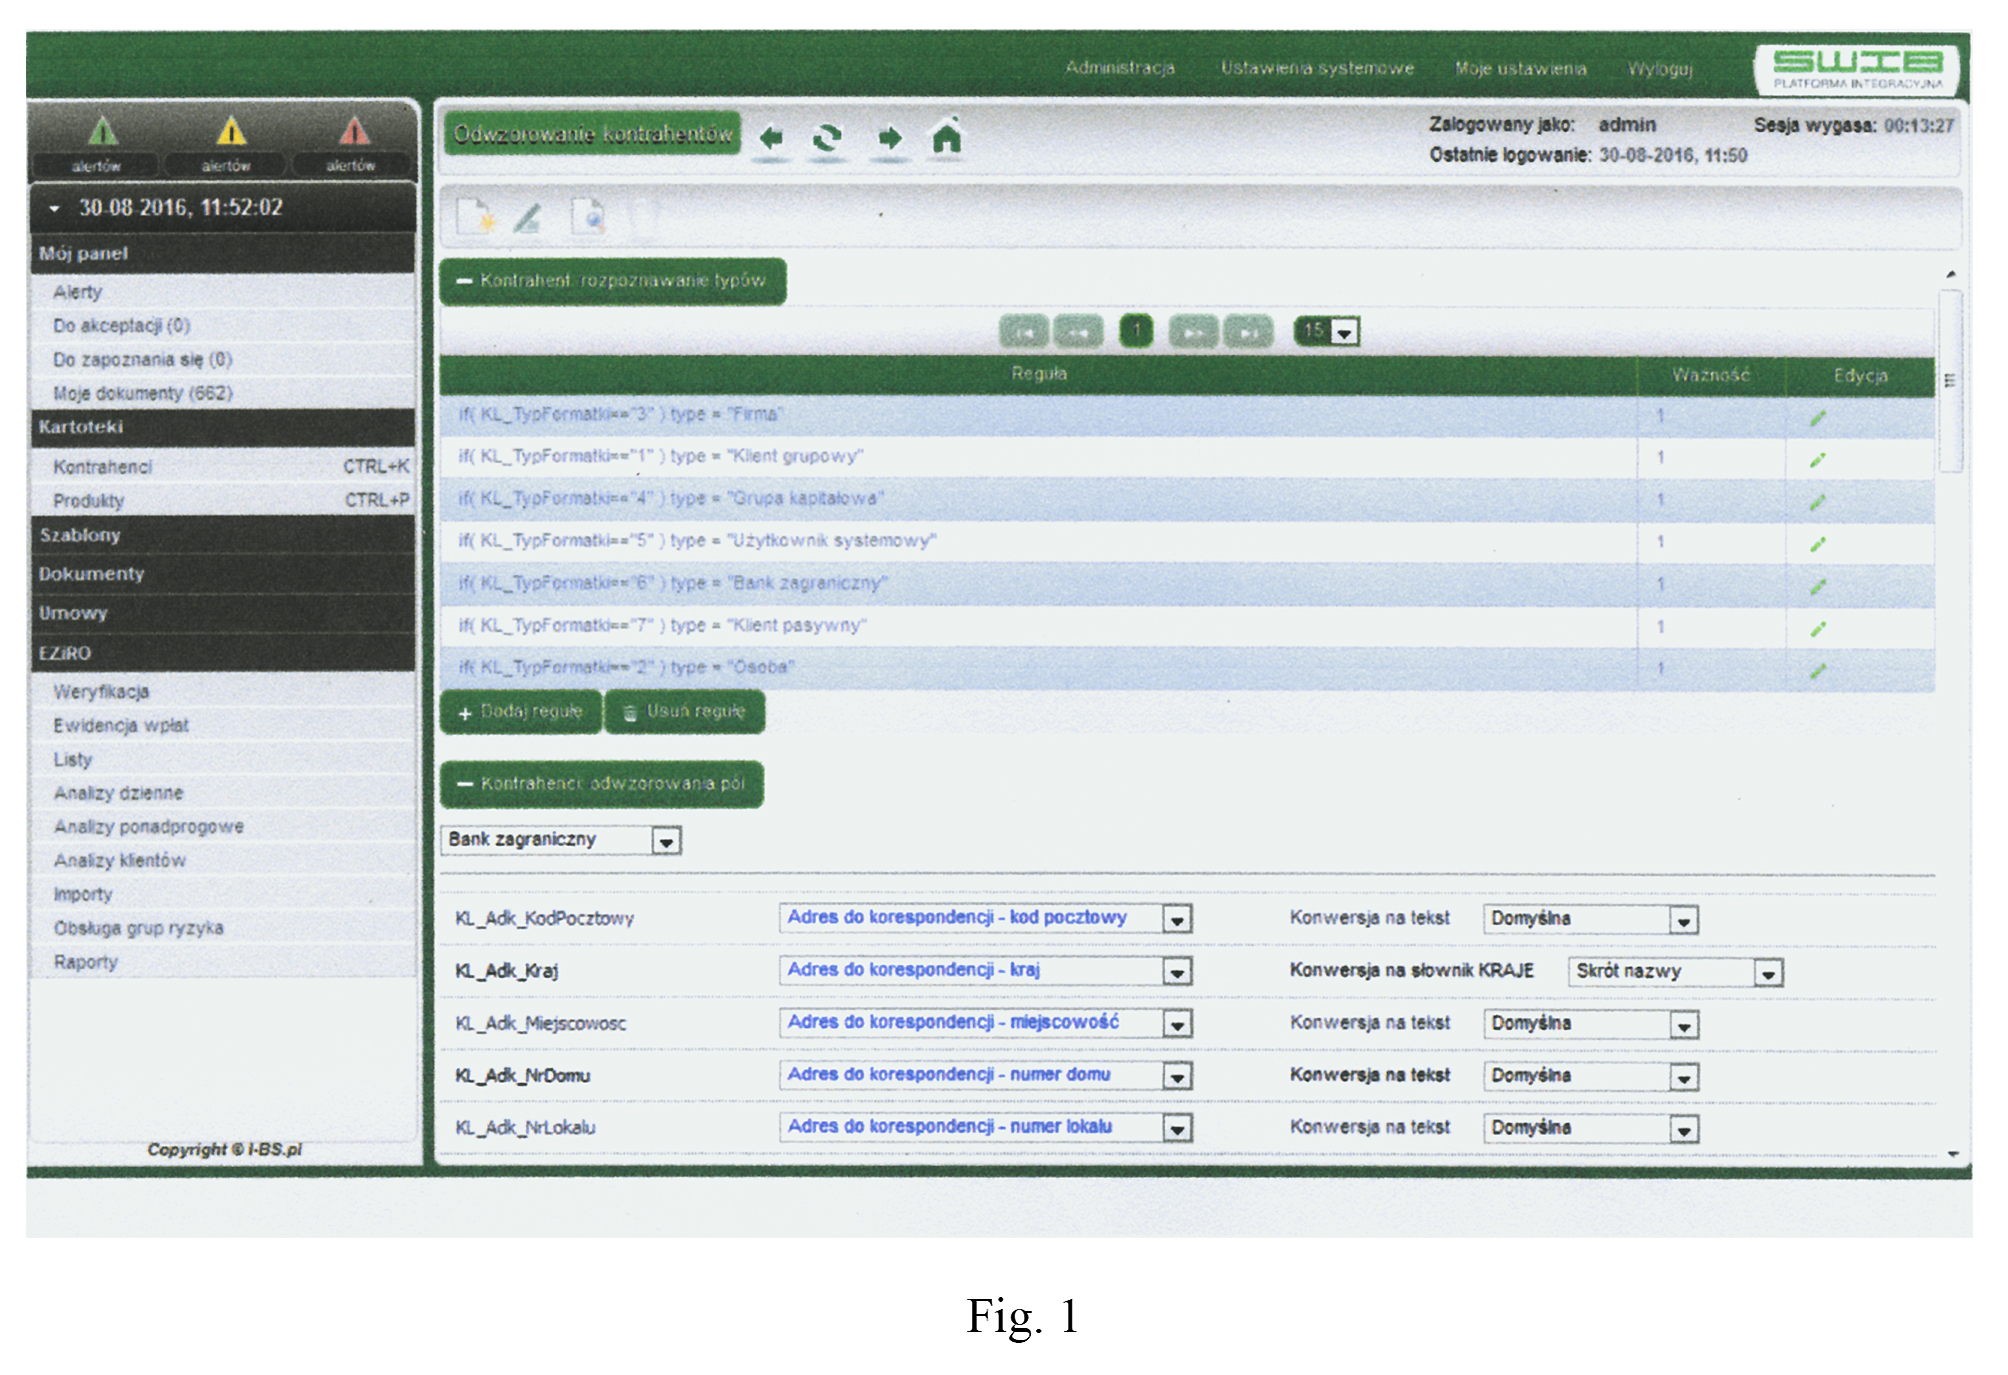
Task: Go to home via house icon
Action: click(946, 136)
